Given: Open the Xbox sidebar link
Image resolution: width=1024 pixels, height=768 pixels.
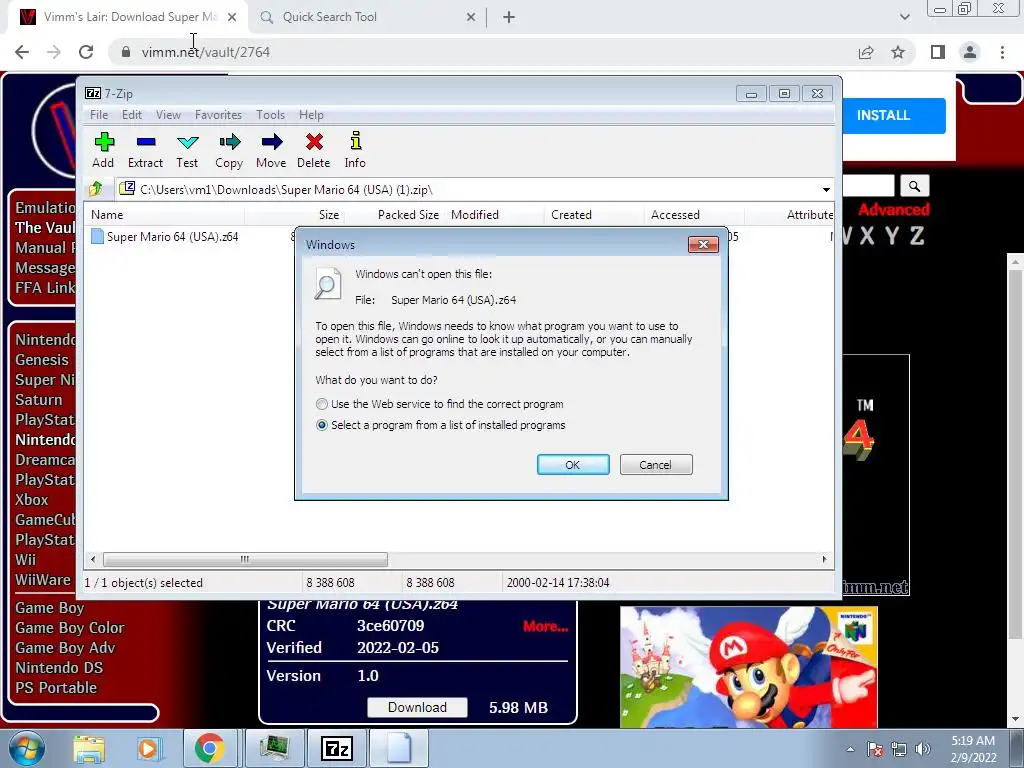Looking at the screenshot, I should [31, 500].
